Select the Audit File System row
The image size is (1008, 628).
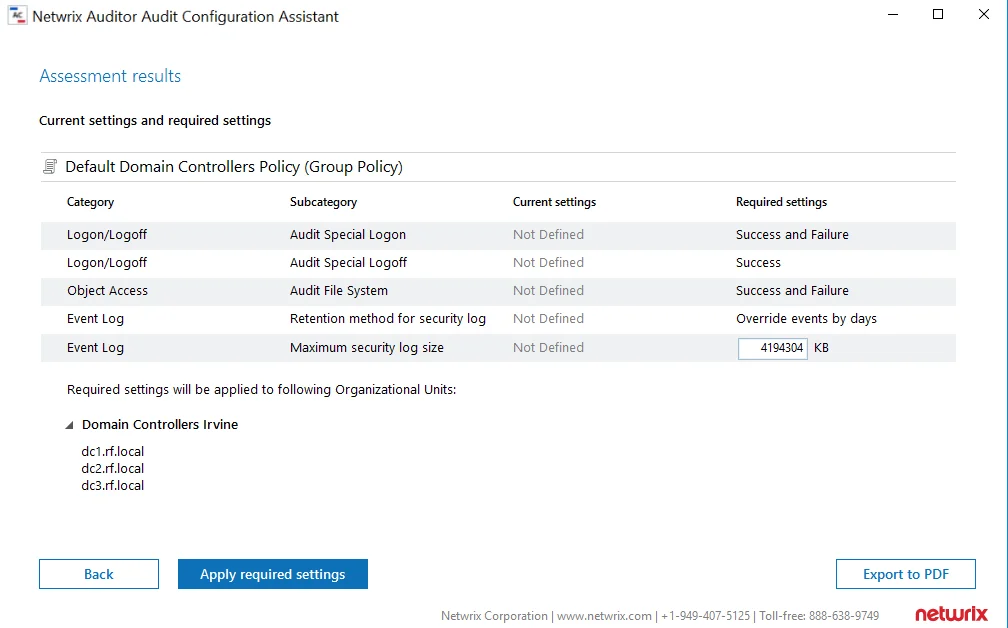[498, 291]
